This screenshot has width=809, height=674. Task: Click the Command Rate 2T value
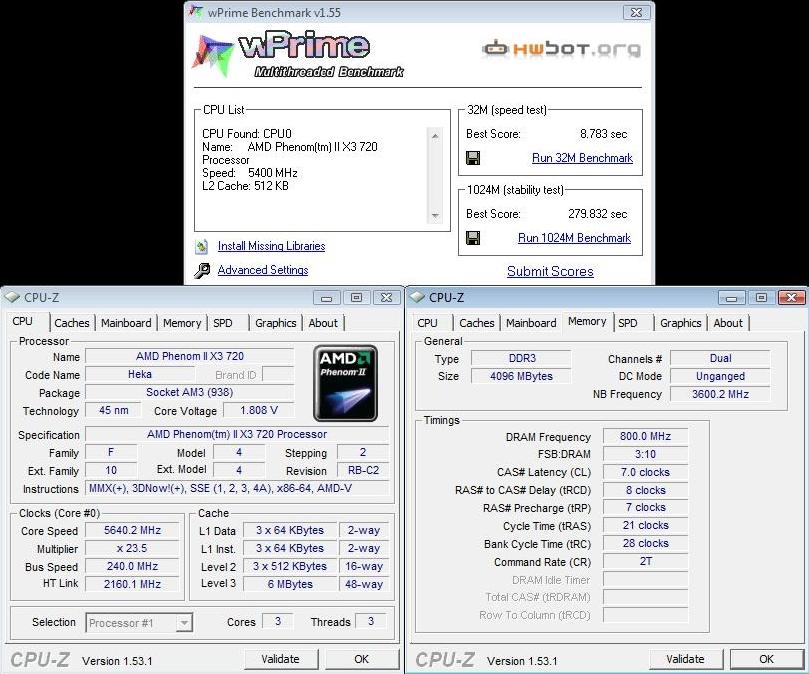coord(645,561)
